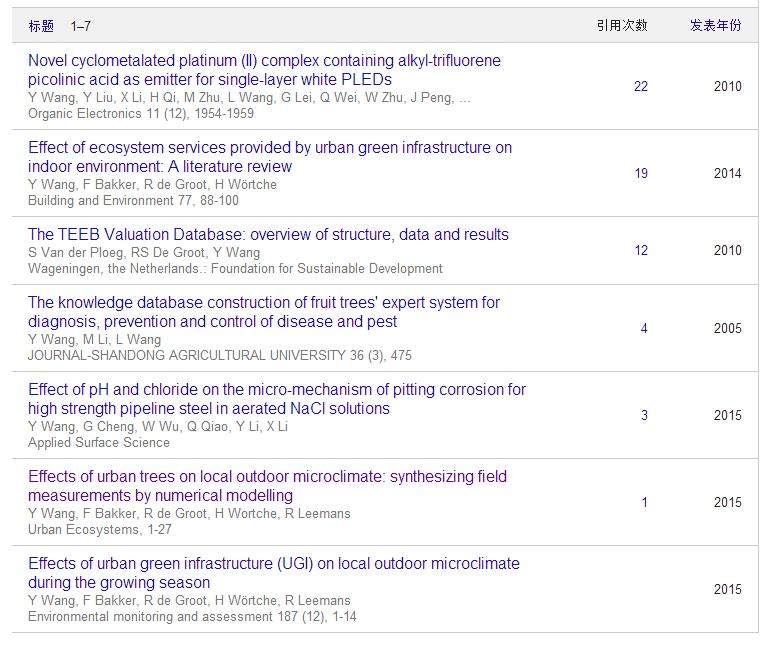
Task: Click the Organic Electronics journal line
Action: click(x=141, y=114)
